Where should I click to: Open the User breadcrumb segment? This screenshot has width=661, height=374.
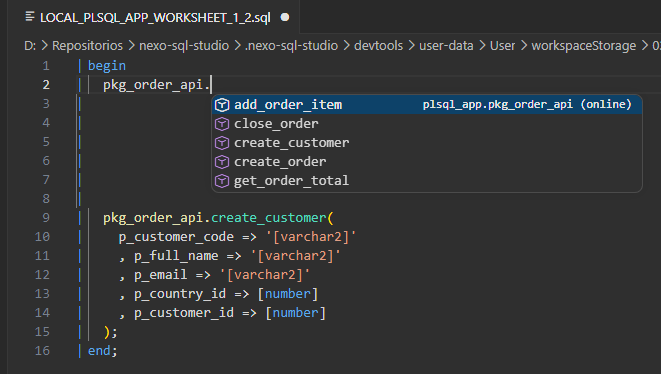[502, 46]
